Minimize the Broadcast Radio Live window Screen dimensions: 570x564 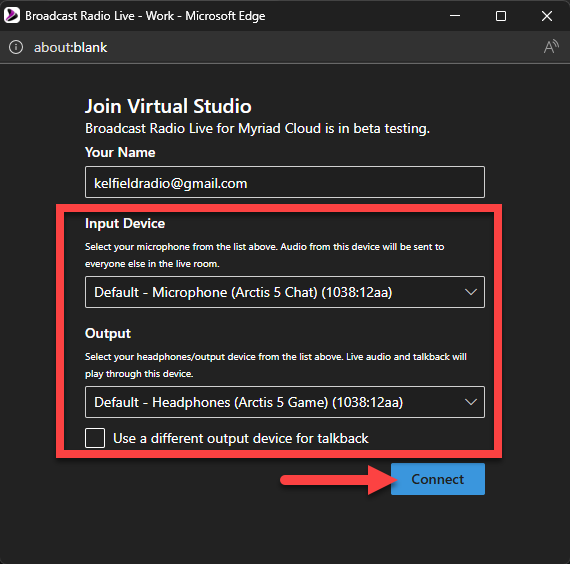click(455, 16)
